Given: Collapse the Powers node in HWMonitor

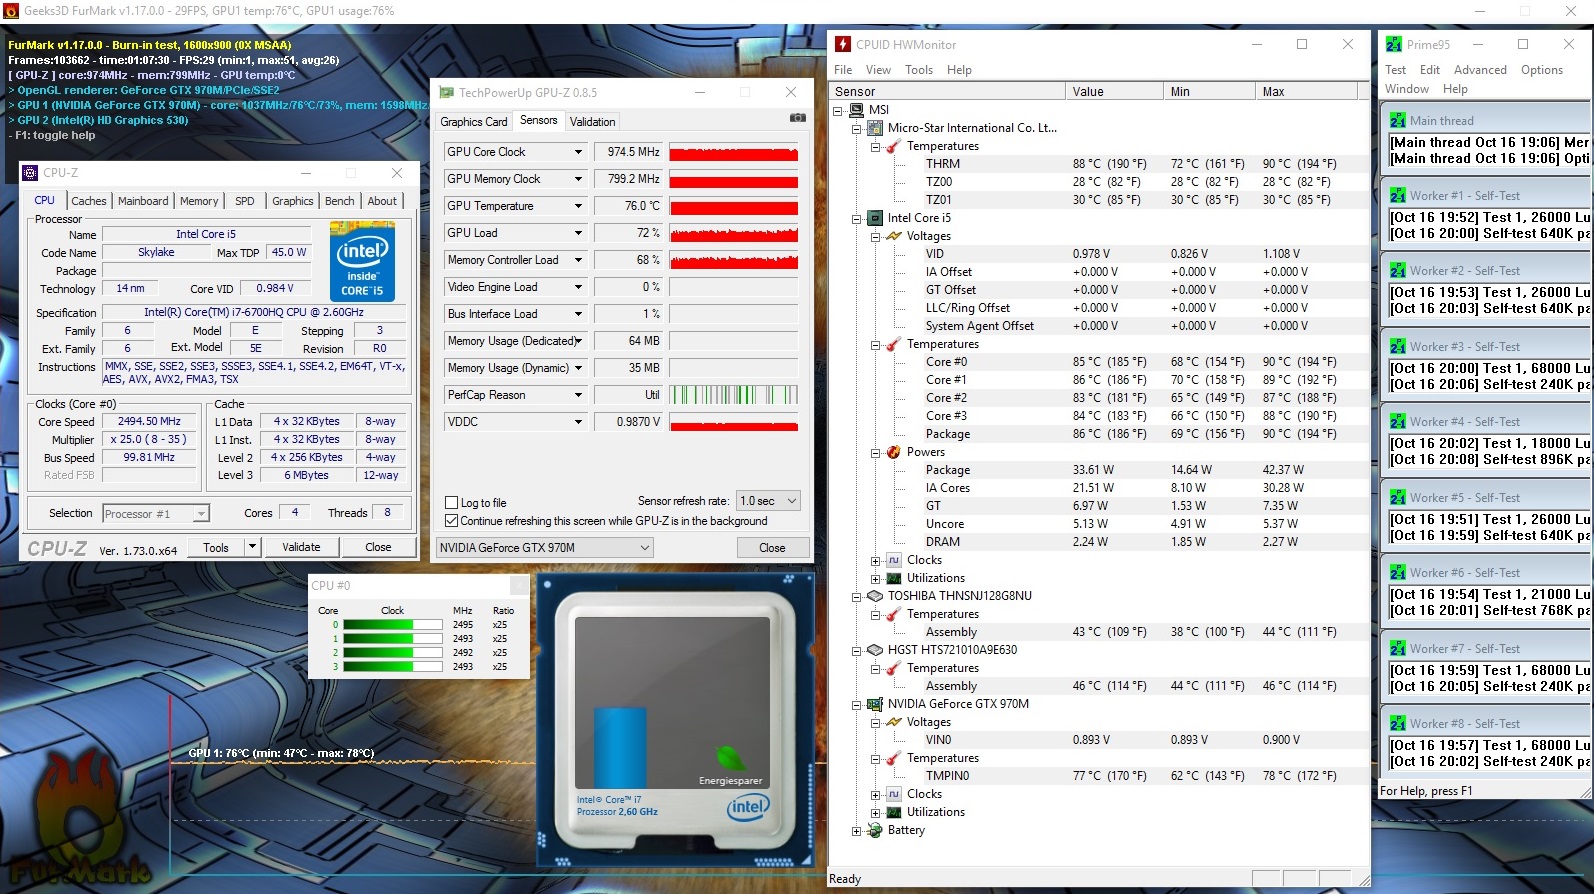Looking at the screenshot, I should point(876,452).
